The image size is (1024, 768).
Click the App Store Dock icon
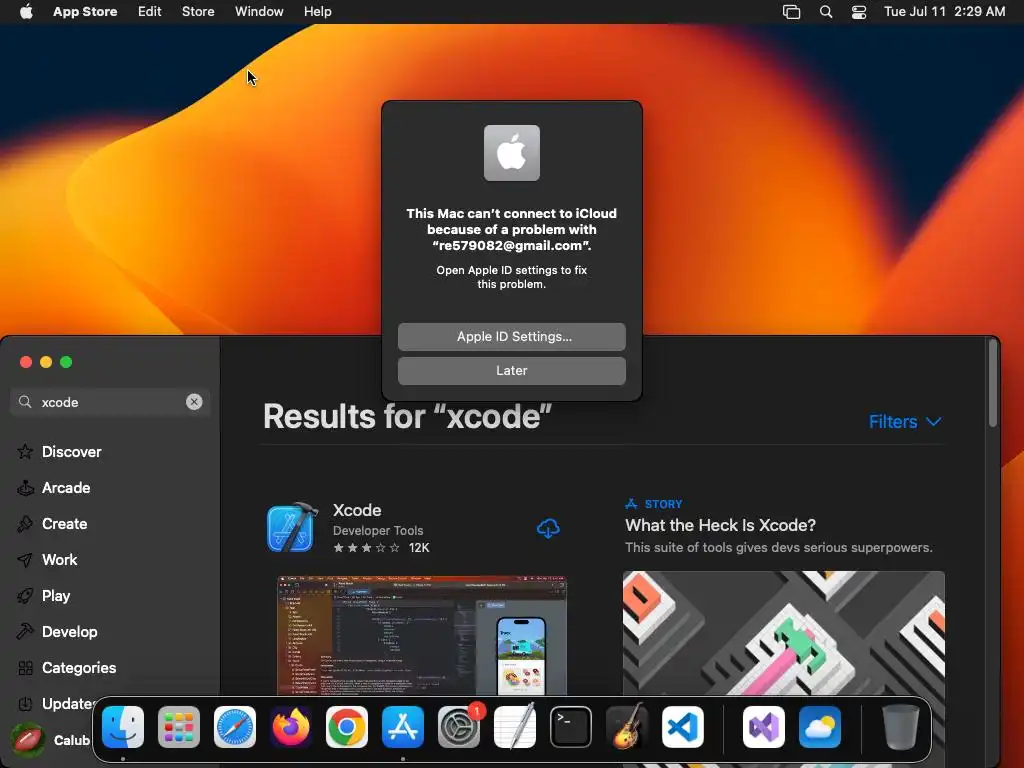403,727
